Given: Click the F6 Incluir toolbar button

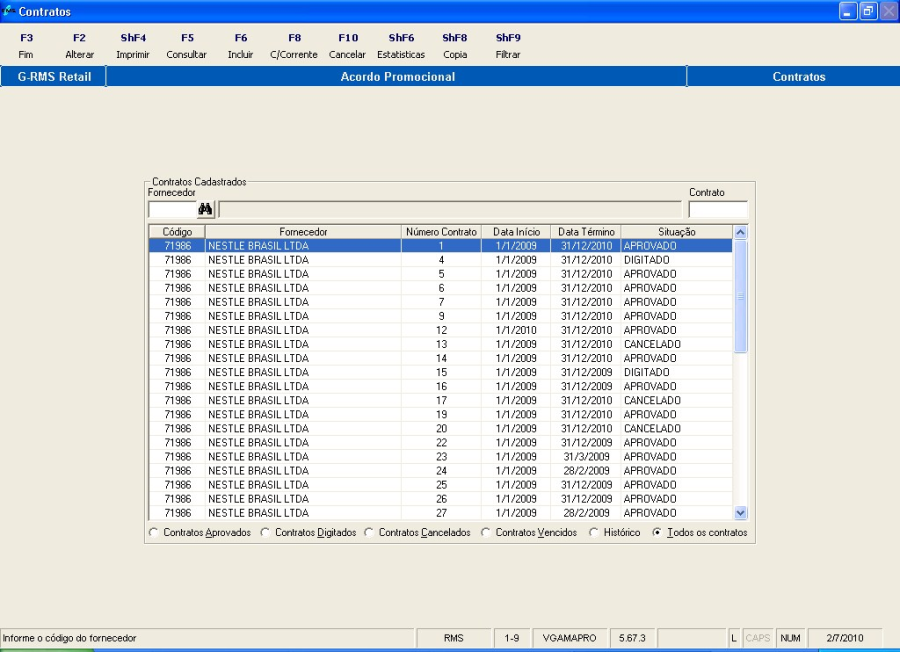Looking at the screenshot, I should click(x=240, y=46).
